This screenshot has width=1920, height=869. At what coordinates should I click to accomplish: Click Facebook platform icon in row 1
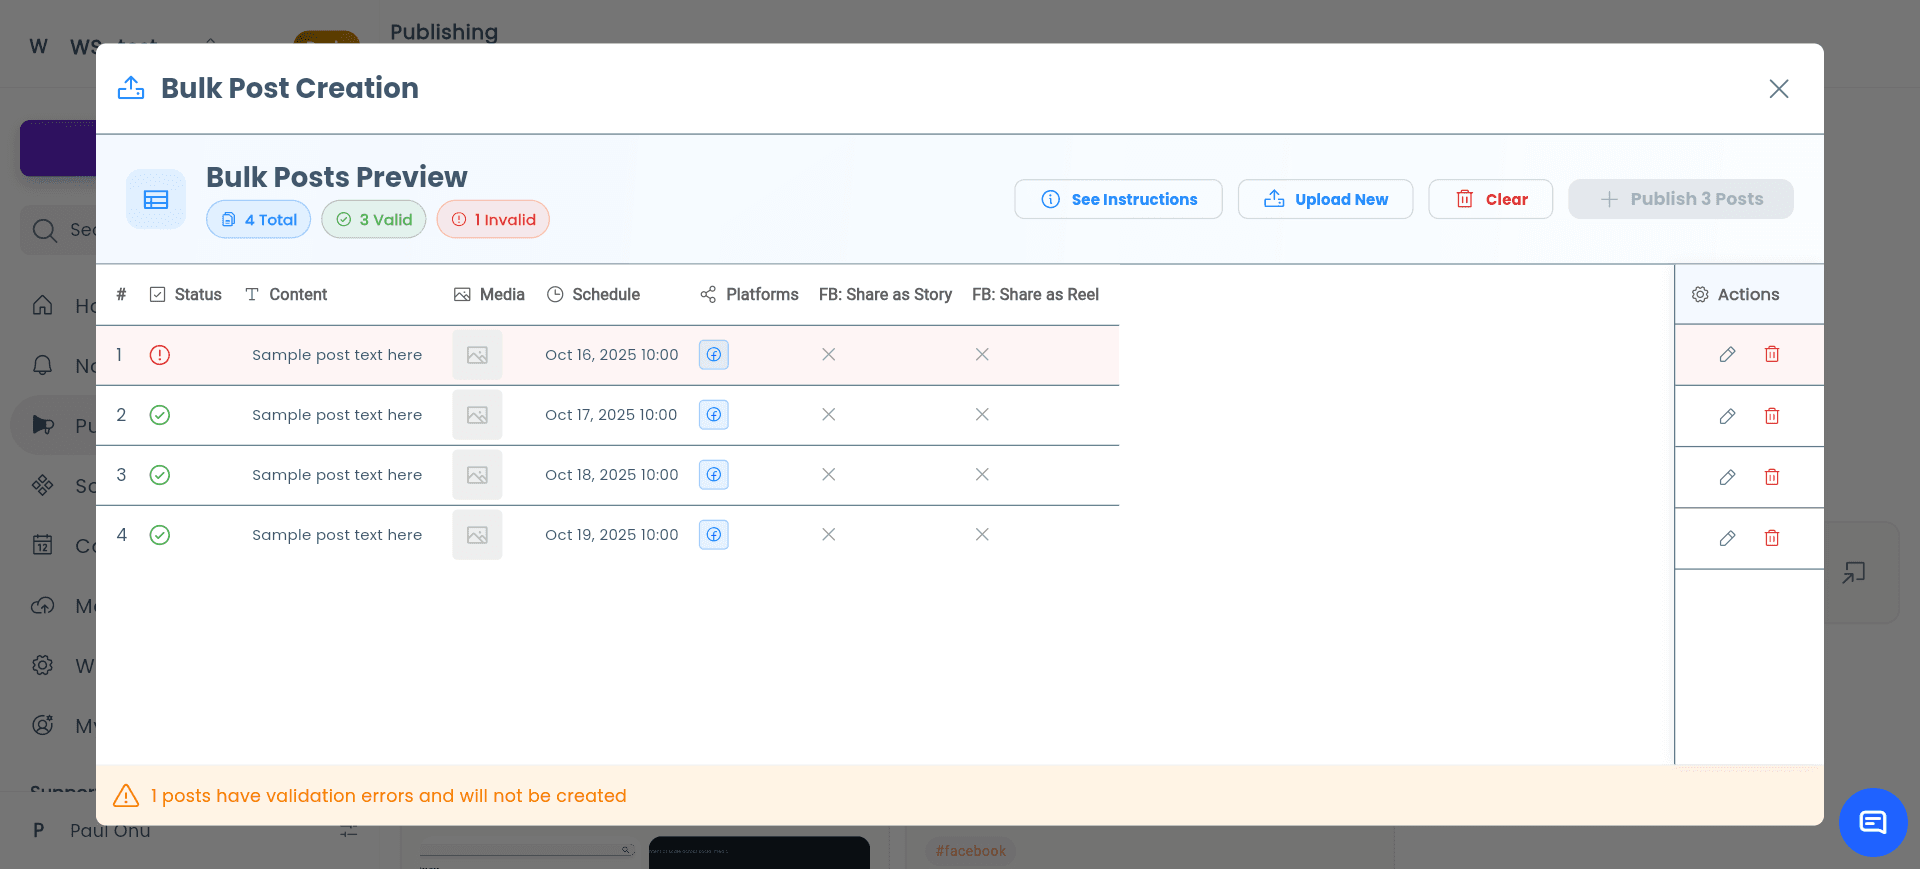pos(713,355)
